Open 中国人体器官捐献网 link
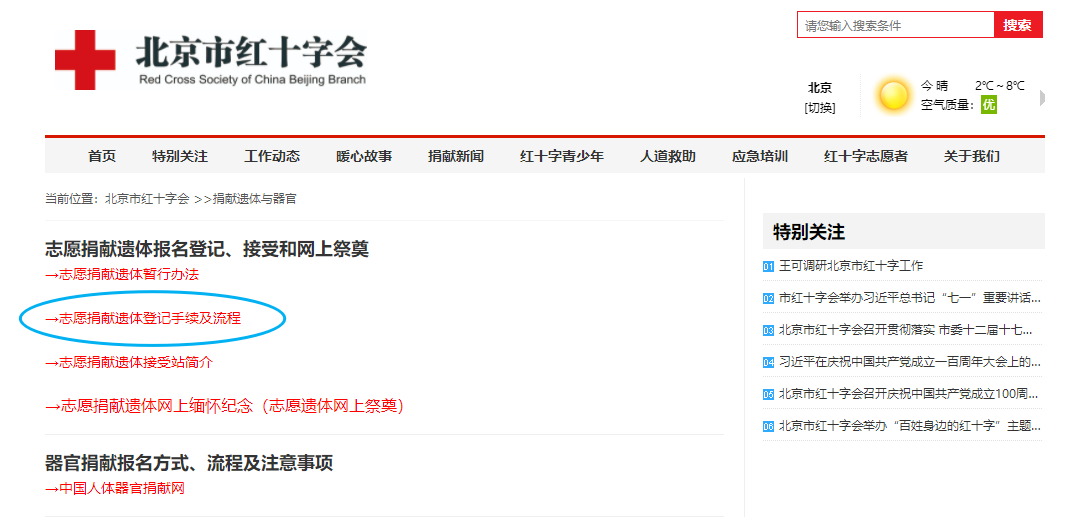Viewport: 1066px width, 531px height. [x=115, y=488]
